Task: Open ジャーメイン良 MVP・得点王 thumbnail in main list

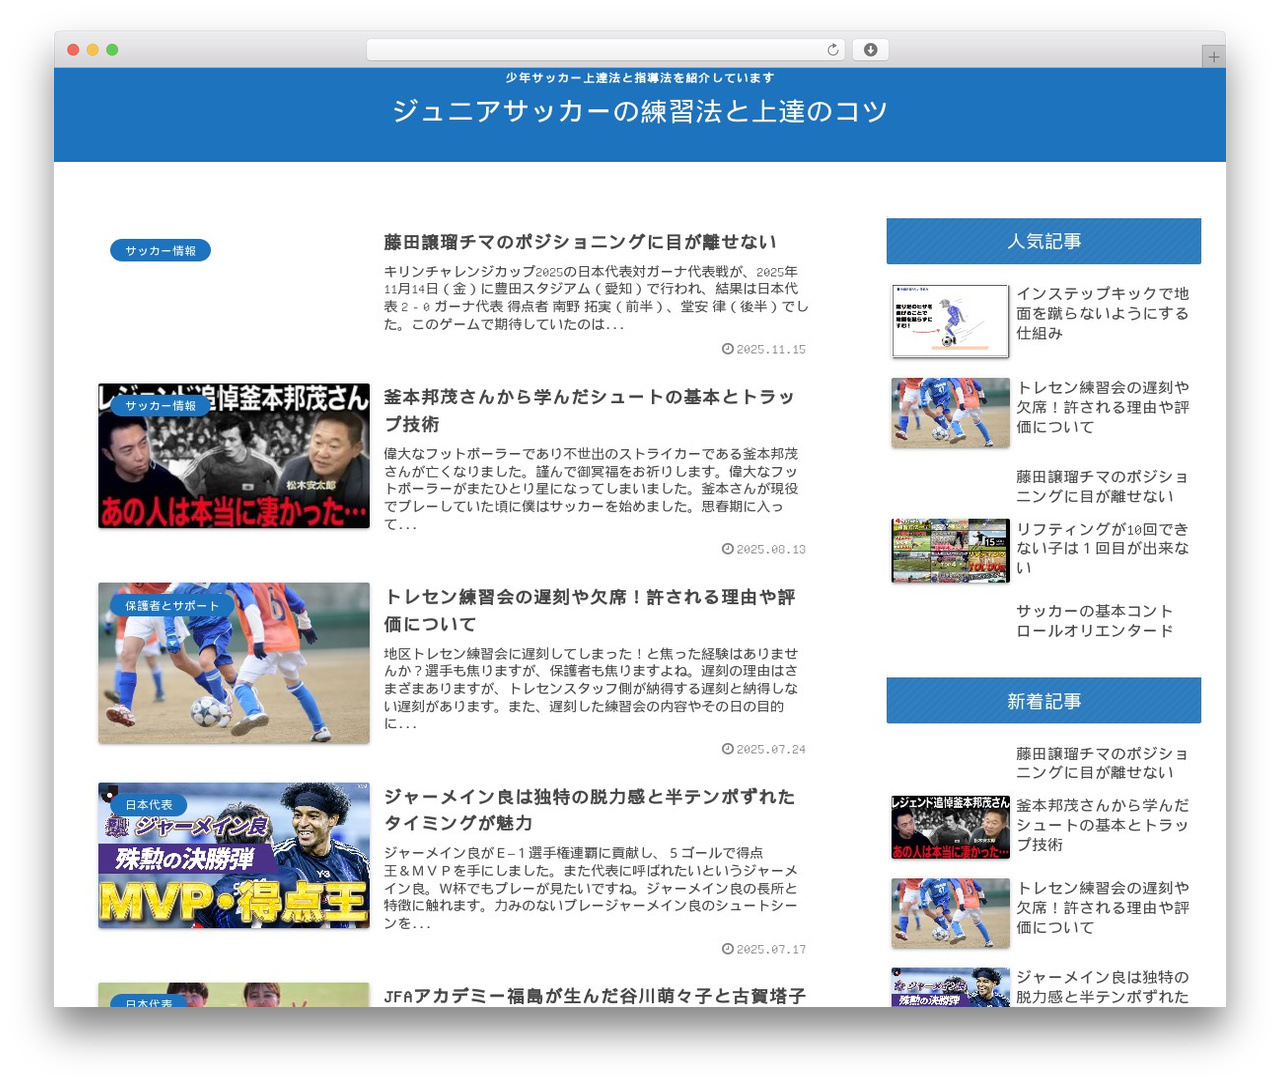Action: click(234, 855)
